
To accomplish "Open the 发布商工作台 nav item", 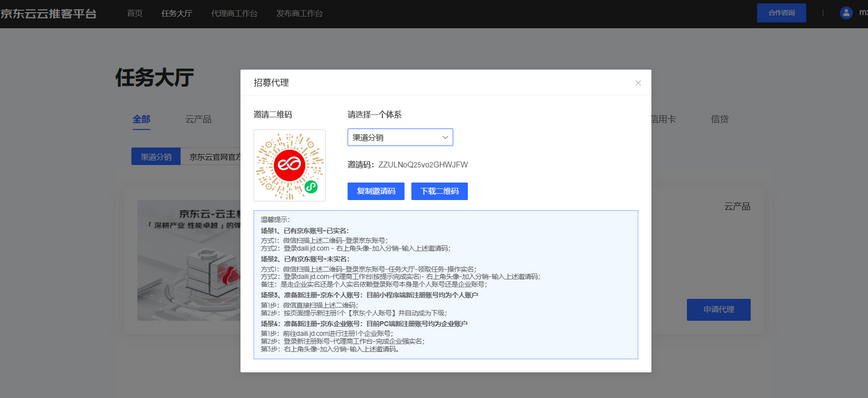I will click(x=299, y=13).
